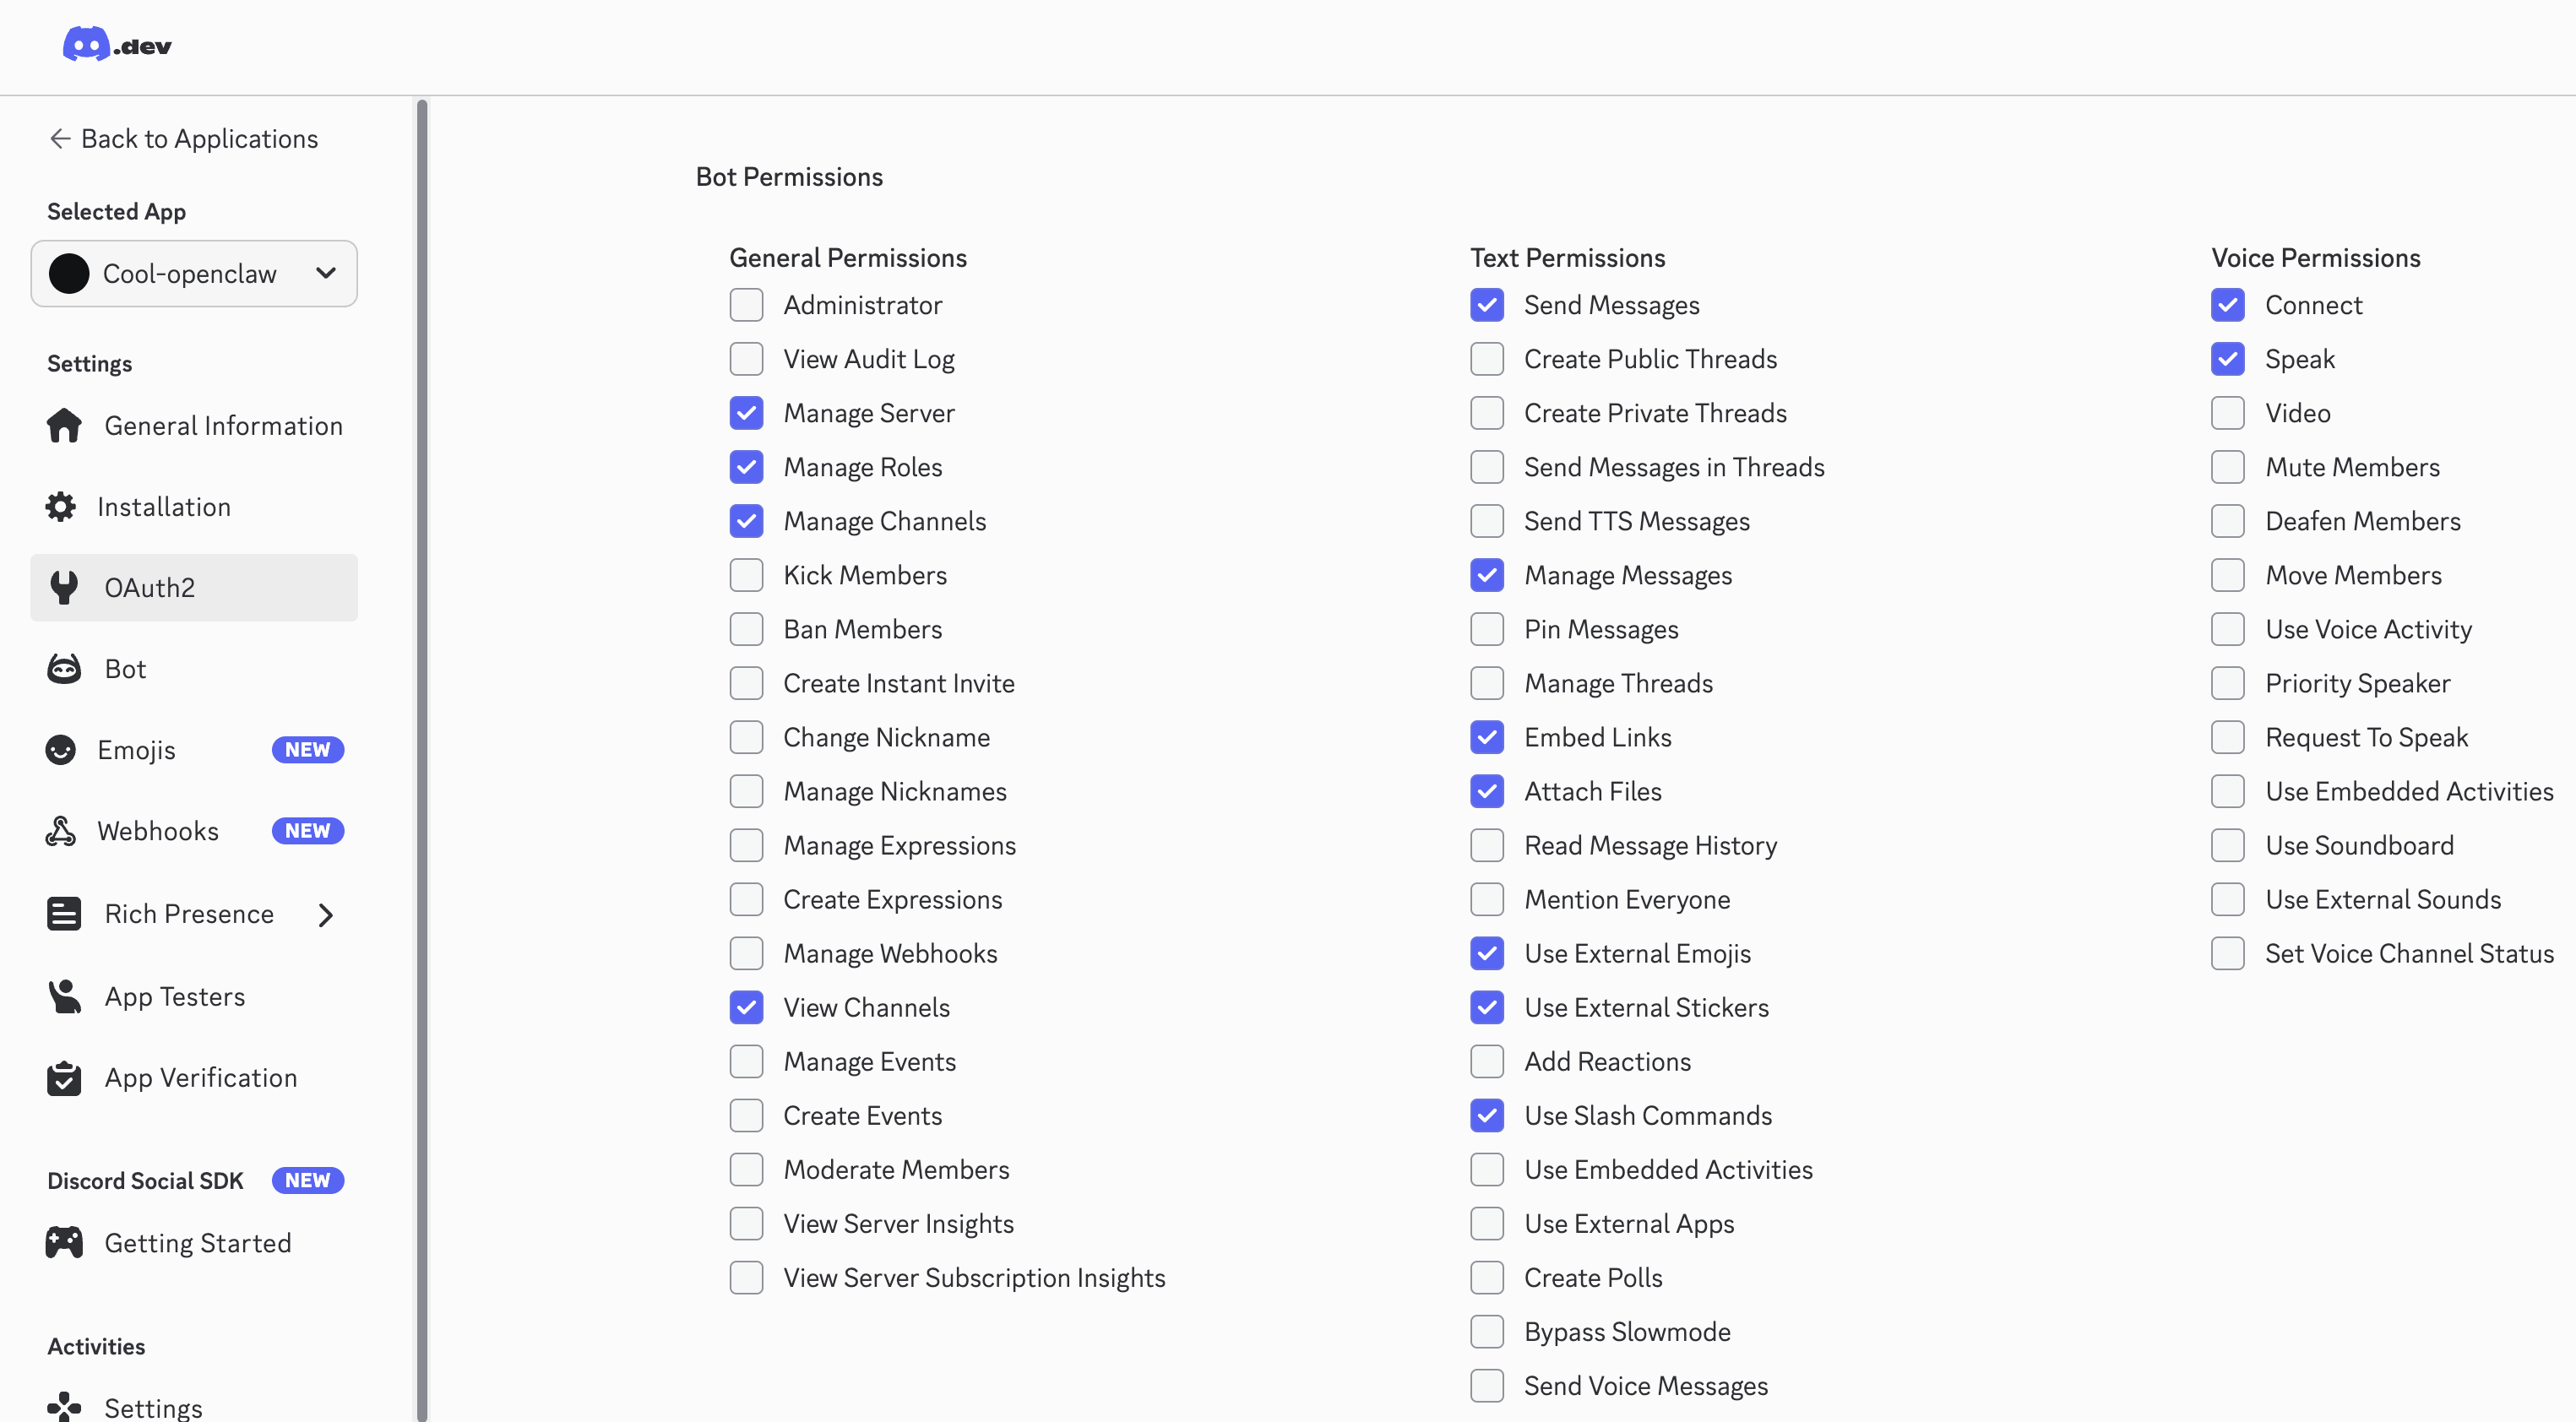Click the App Testers hand icon
Screen dimensions: 2576x1422
coord(63,995)
